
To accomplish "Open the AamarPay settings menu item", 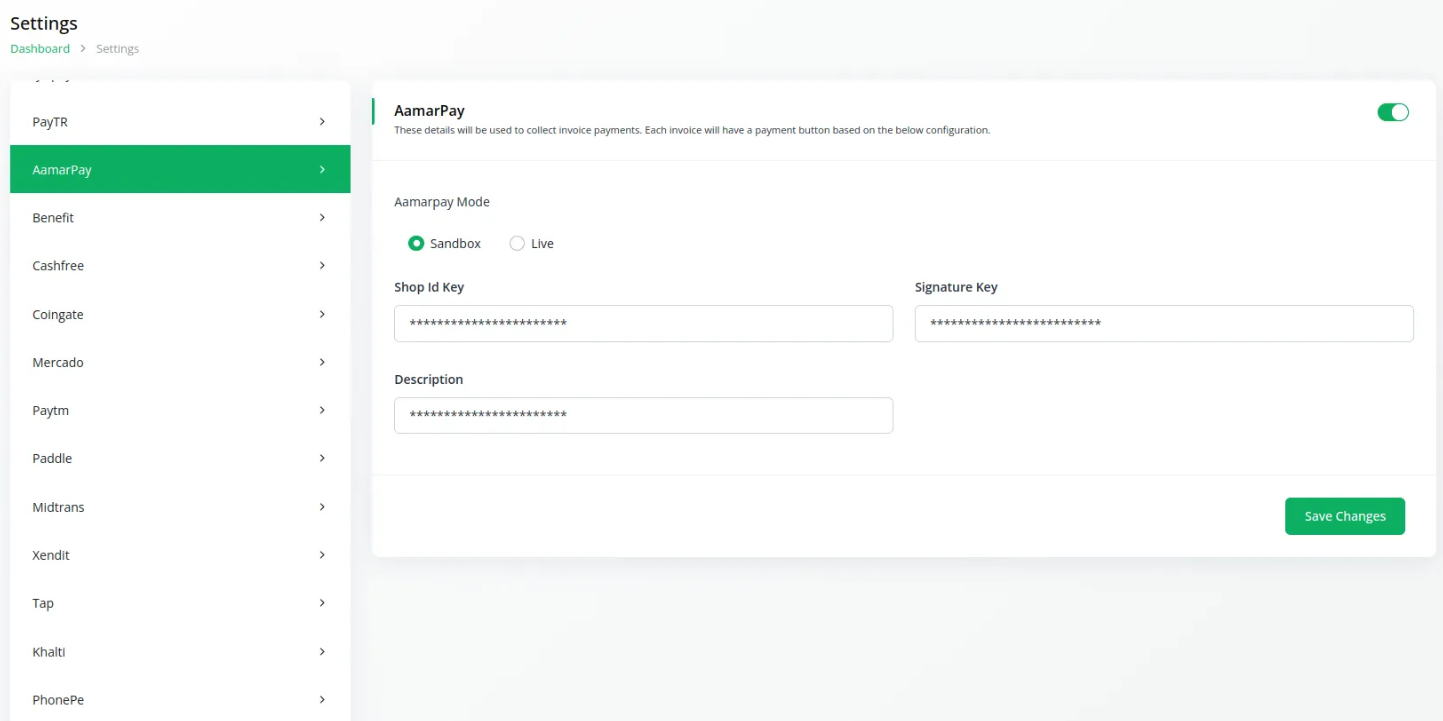I will click(x=180, y=169).
